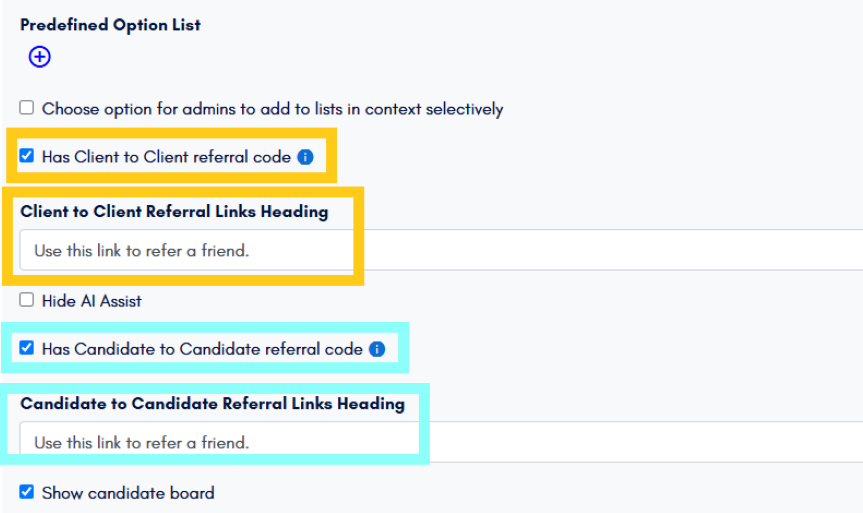Tick the Hide AI Assist checkbox
Image resolution: width=863 pixels, height=513 pixels.
click(x=26, y=300)
